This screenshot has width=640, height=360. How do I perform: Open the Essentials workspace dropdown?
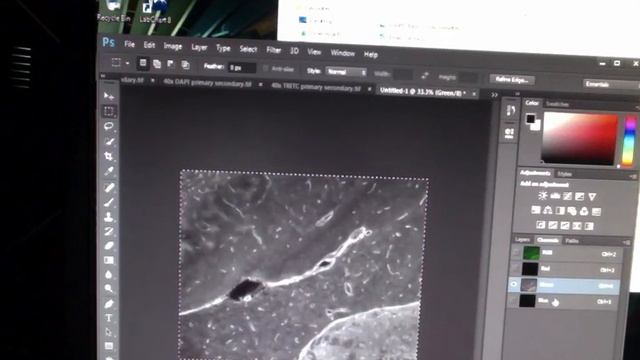(611, 84)
